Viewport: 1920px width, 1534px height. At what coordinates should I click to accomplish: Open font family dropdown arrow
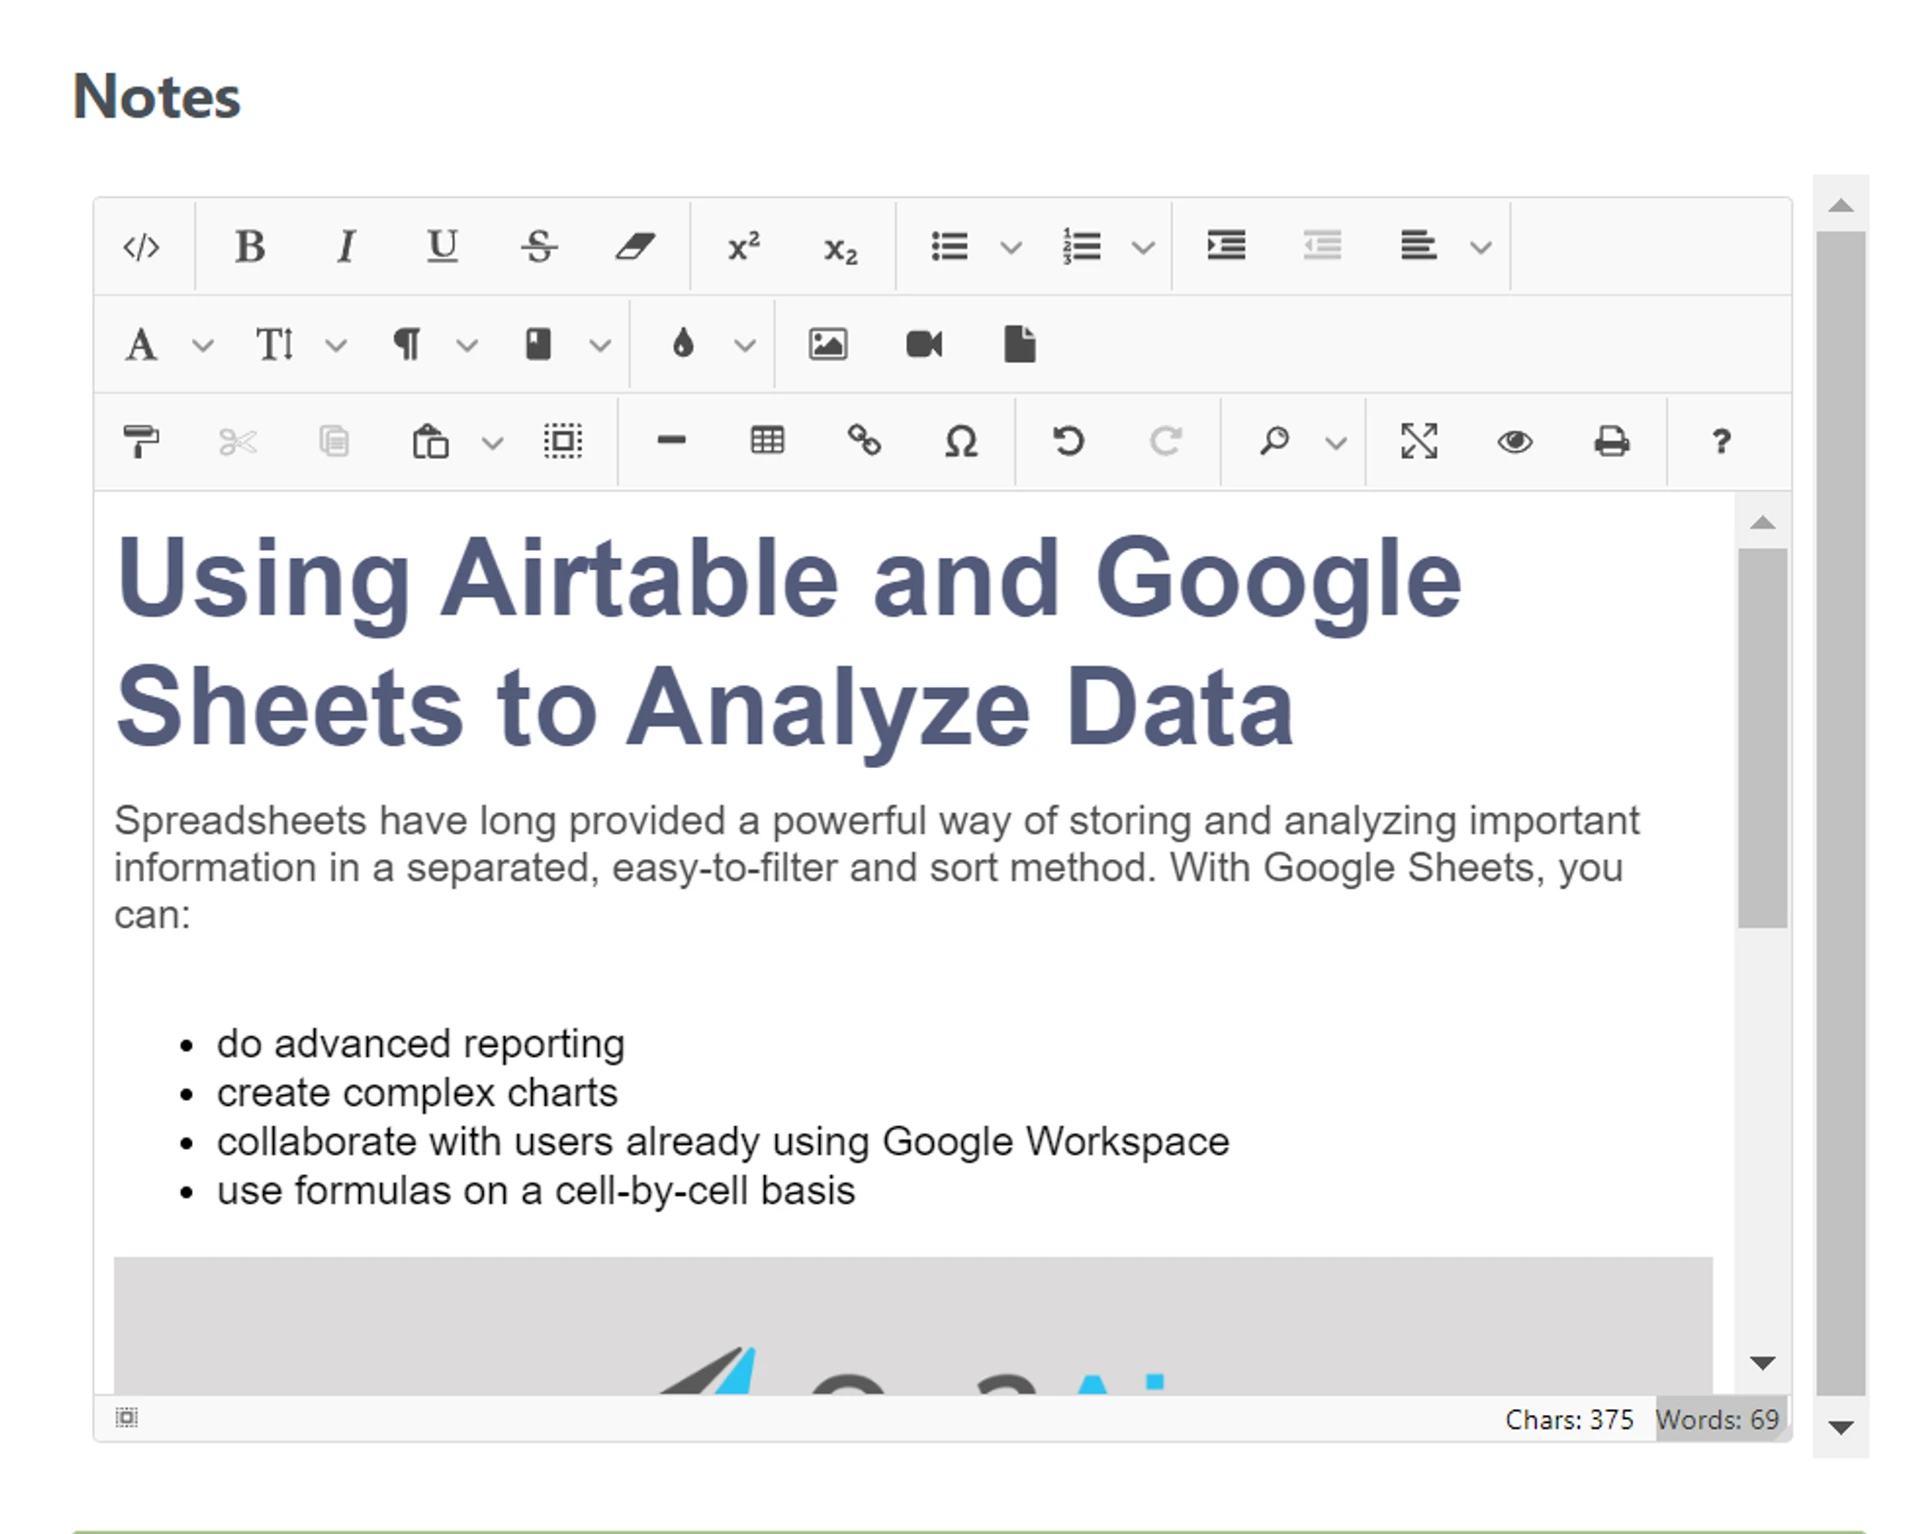(x=203, y=345)
